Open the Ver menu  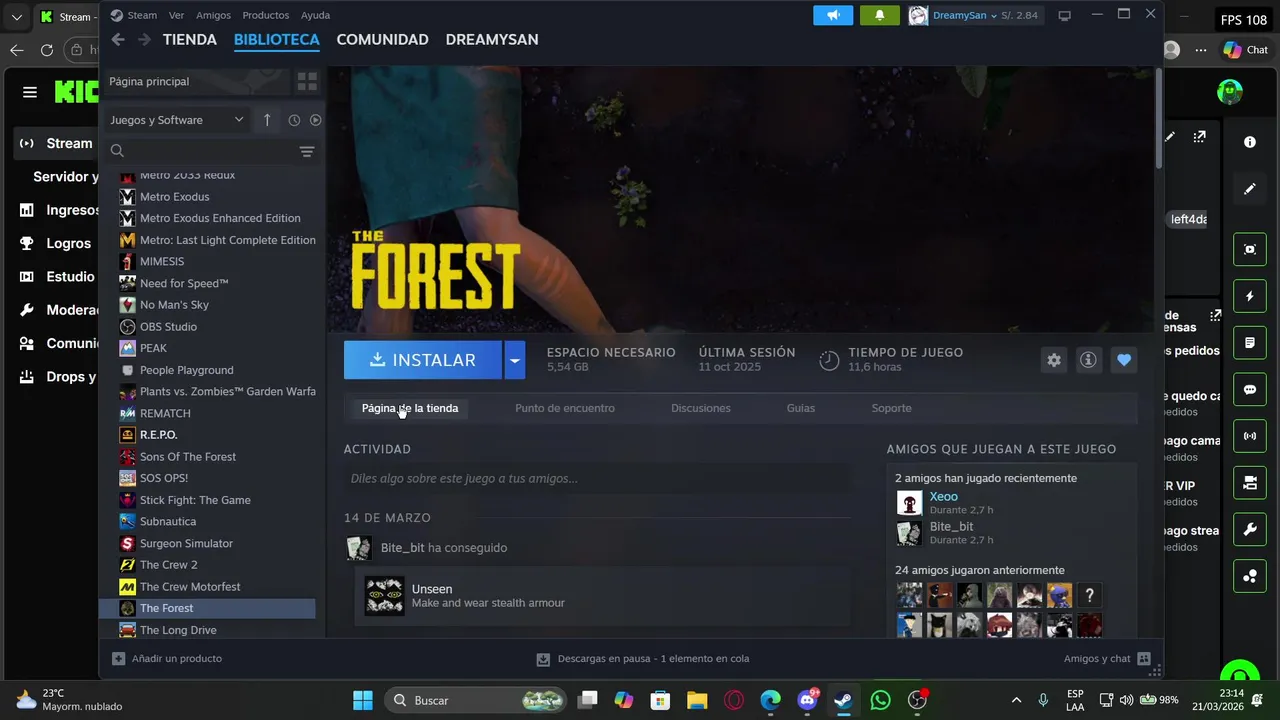[177, 15]
